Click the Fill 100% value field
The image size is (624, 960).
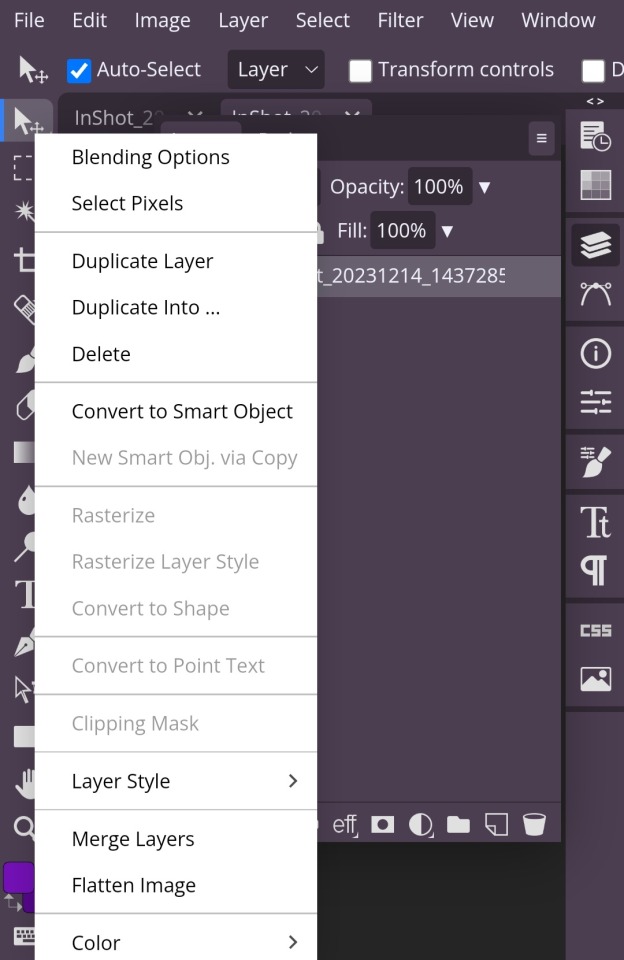pos(403,231)
